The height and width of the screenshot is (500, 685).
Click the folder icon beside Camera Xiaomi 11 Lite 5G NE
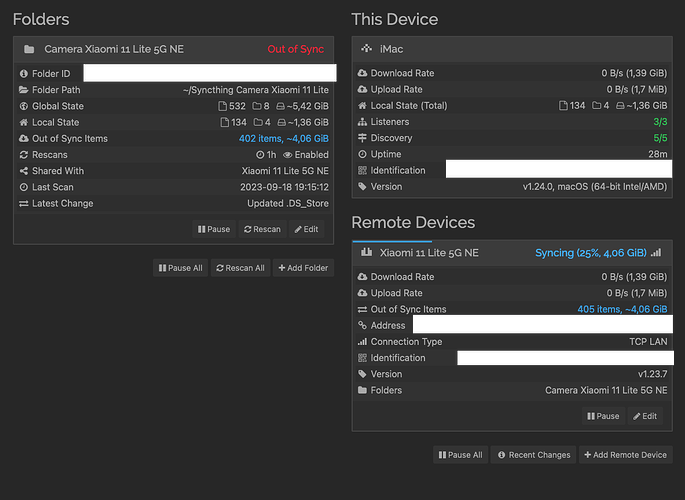click(29, 49)
